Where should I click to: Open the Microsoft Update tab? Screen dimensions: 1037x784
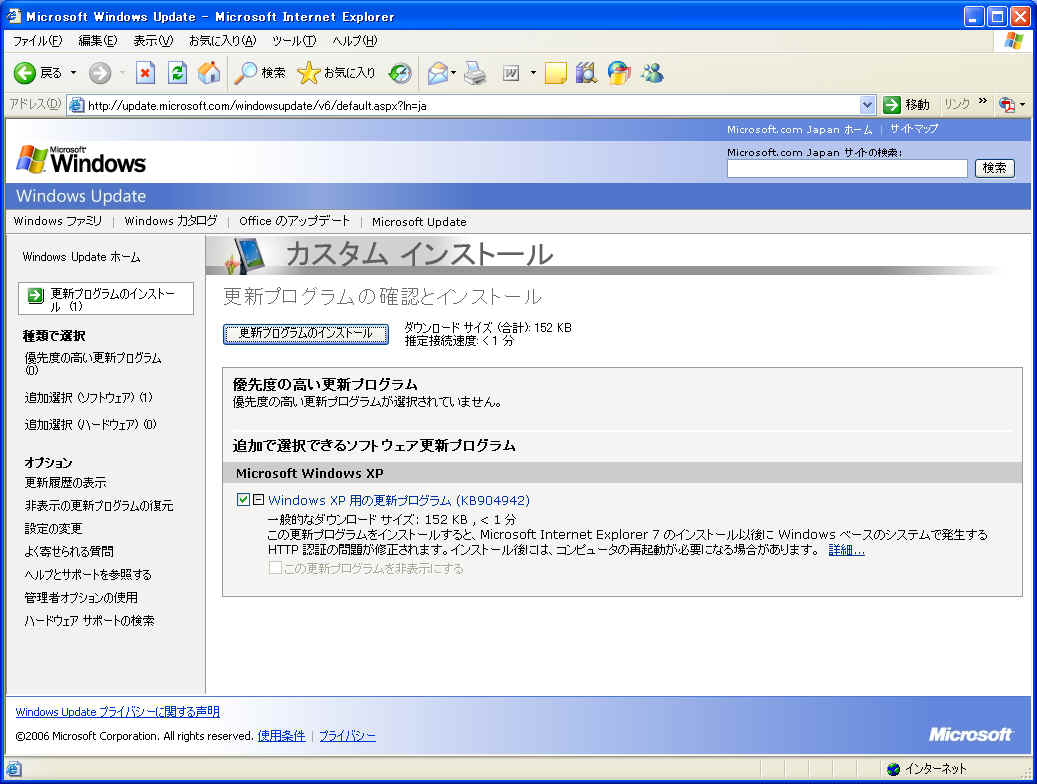point(419,222)
